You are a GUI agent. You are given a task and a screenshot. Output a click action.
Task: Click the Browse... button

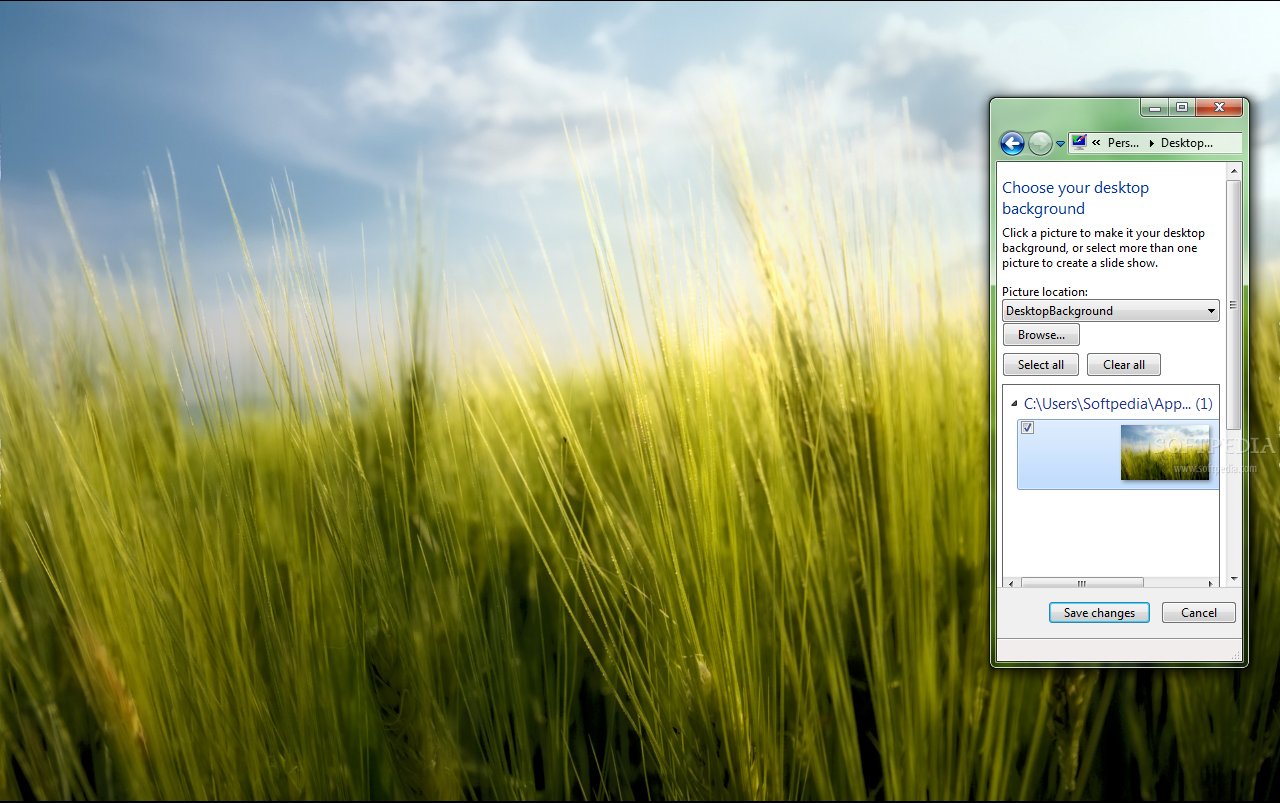(1041, 335)
